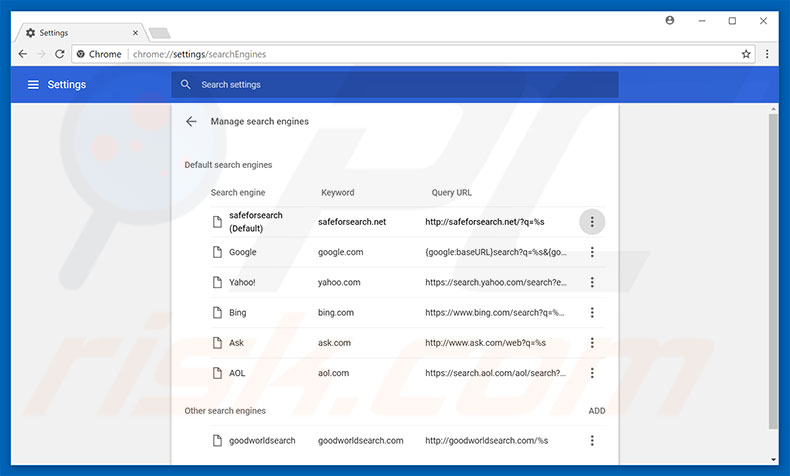Click the Keyword column header
The width and height of the screenshot is (790, 476).
338,192
